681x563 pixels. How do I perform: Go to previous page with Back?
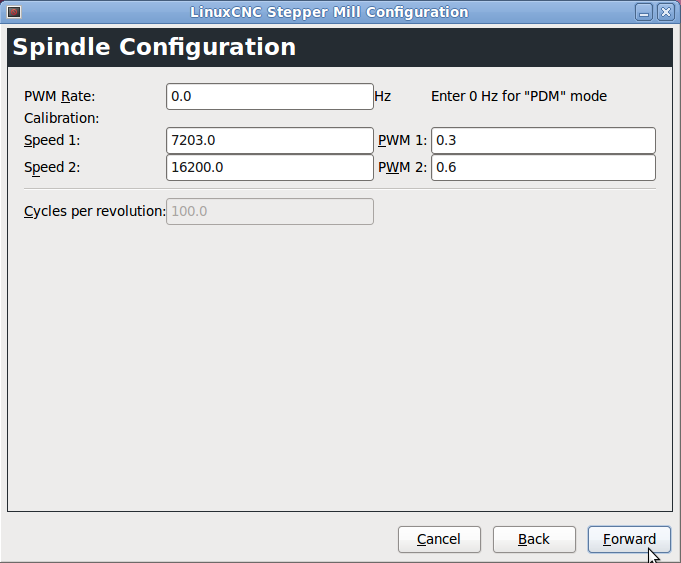[x=534, y=539]
